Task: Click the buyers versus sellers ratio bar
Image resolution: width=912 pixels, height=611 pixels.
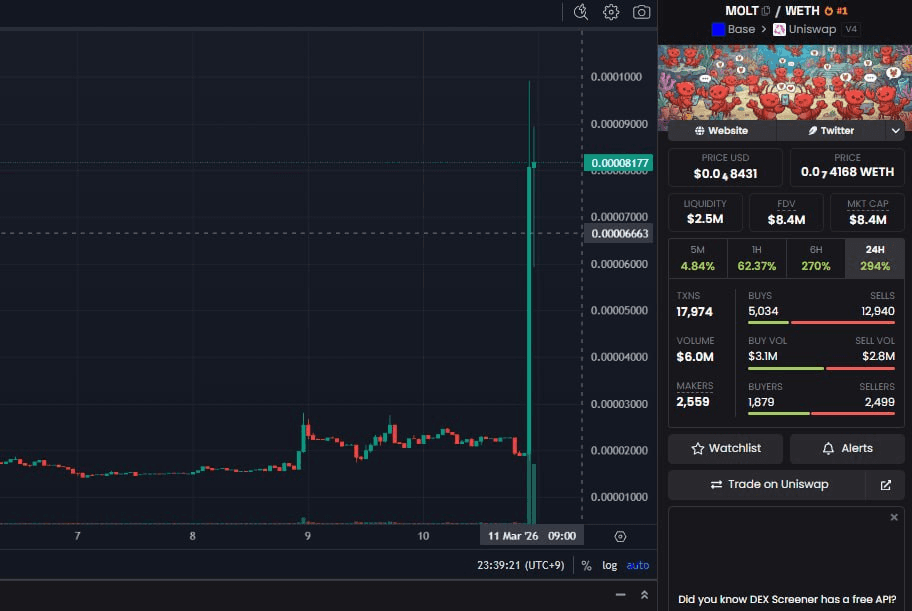Action: (x=821, y=413)
